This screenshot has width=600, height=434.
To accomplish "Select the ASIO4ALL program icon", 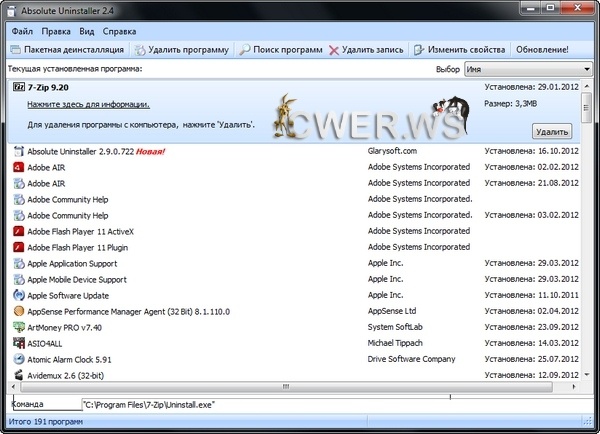I will pos(18,343).
